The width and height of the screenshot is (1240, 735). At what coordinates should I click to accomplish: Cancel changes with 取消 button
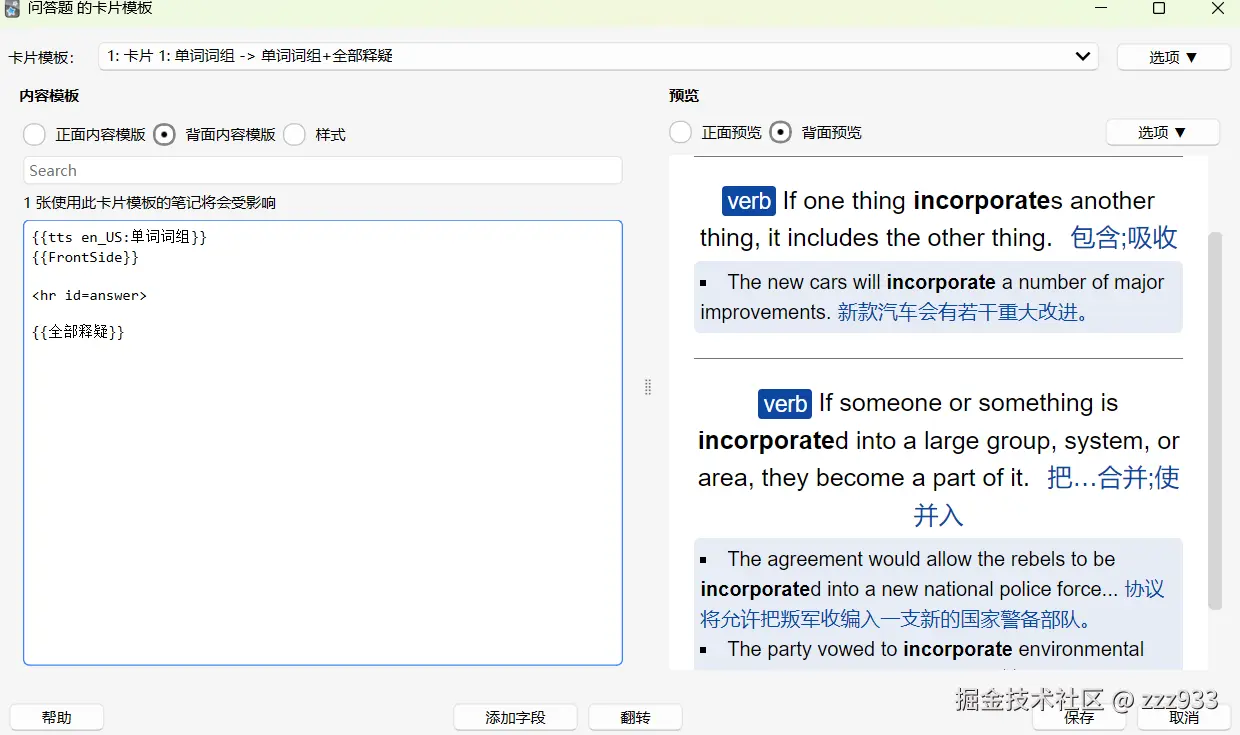tap(1184, 717)
